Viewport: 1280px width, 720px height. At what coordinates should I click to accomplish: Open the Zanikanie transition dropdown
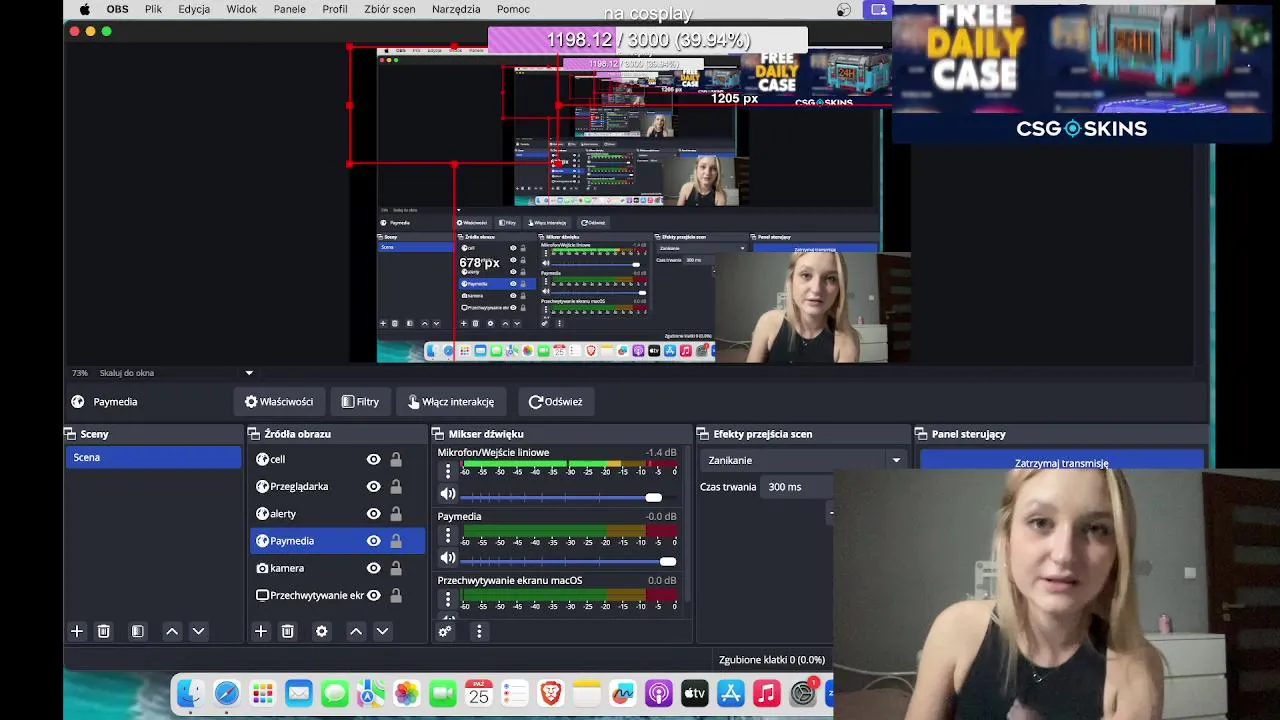click(804, 460)
